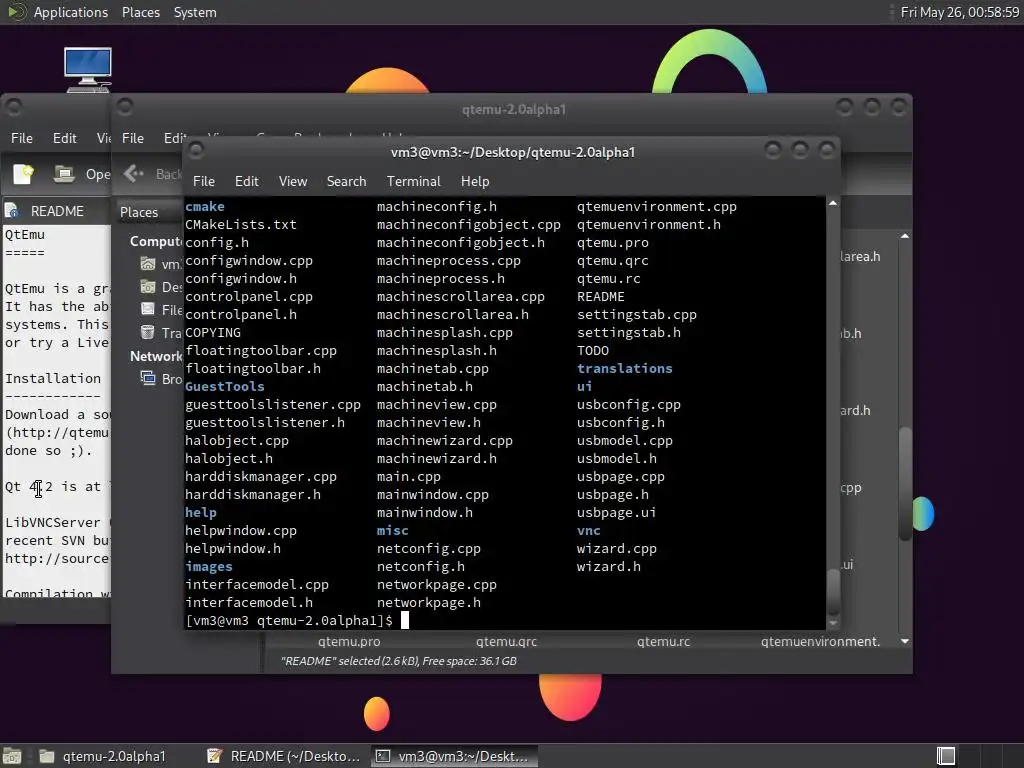Select the Desktop icon in the Places sidebar

click(x=148, y=287)
